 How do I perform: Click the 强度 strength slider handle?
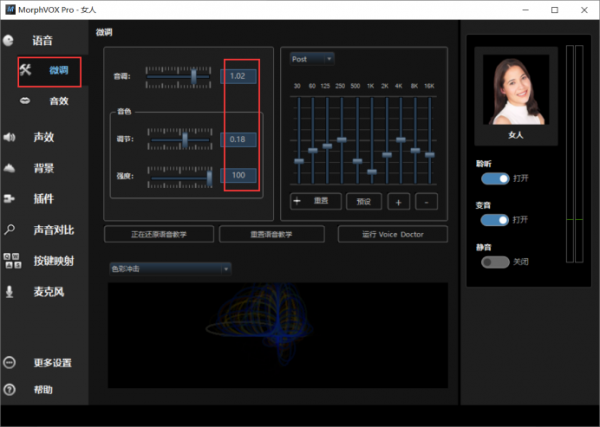pos(209,178)
